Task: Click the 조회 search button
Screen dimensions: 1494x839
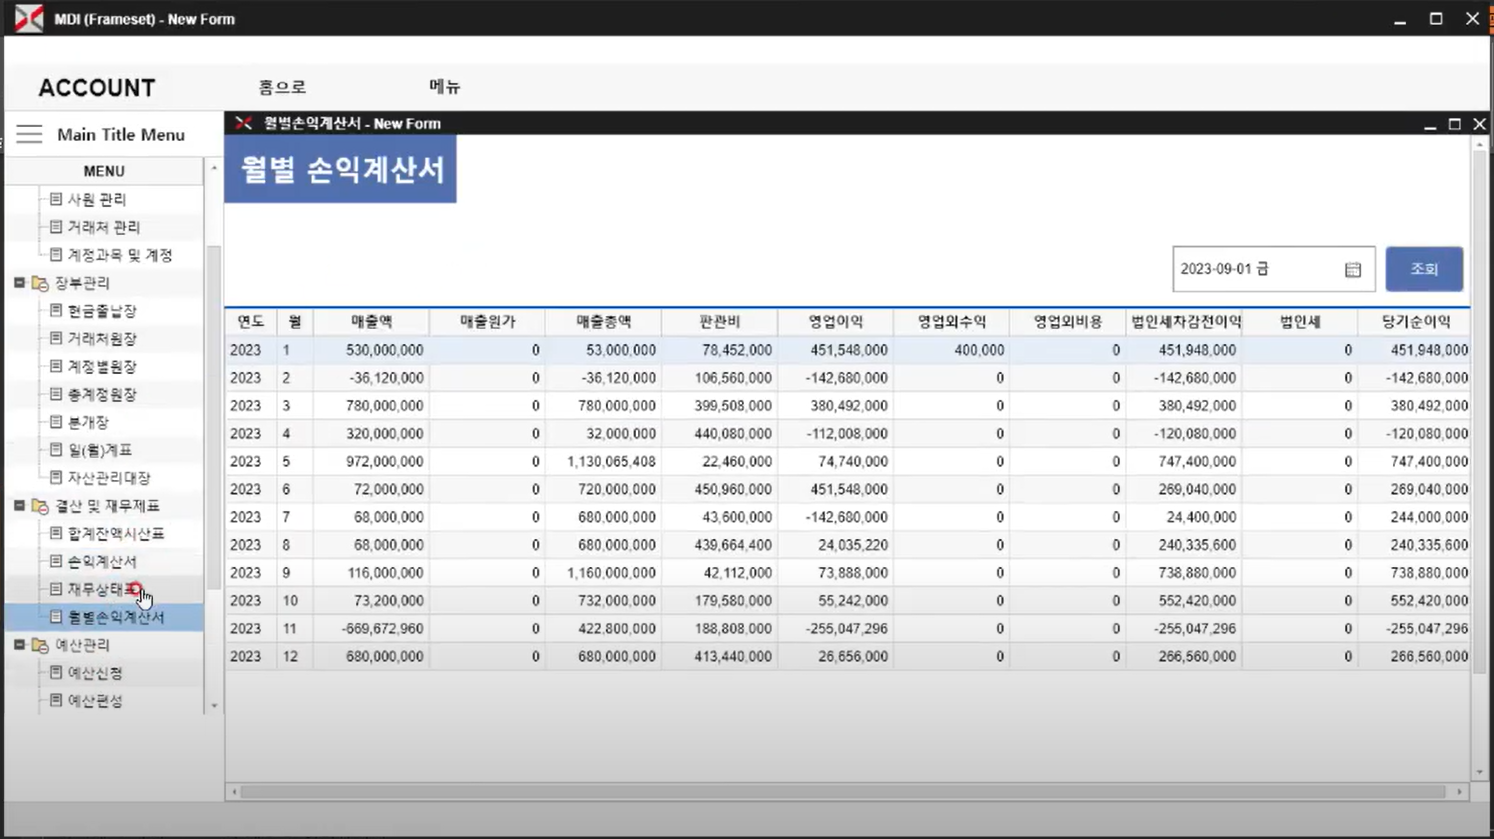Action: [x=1424, y=269]
